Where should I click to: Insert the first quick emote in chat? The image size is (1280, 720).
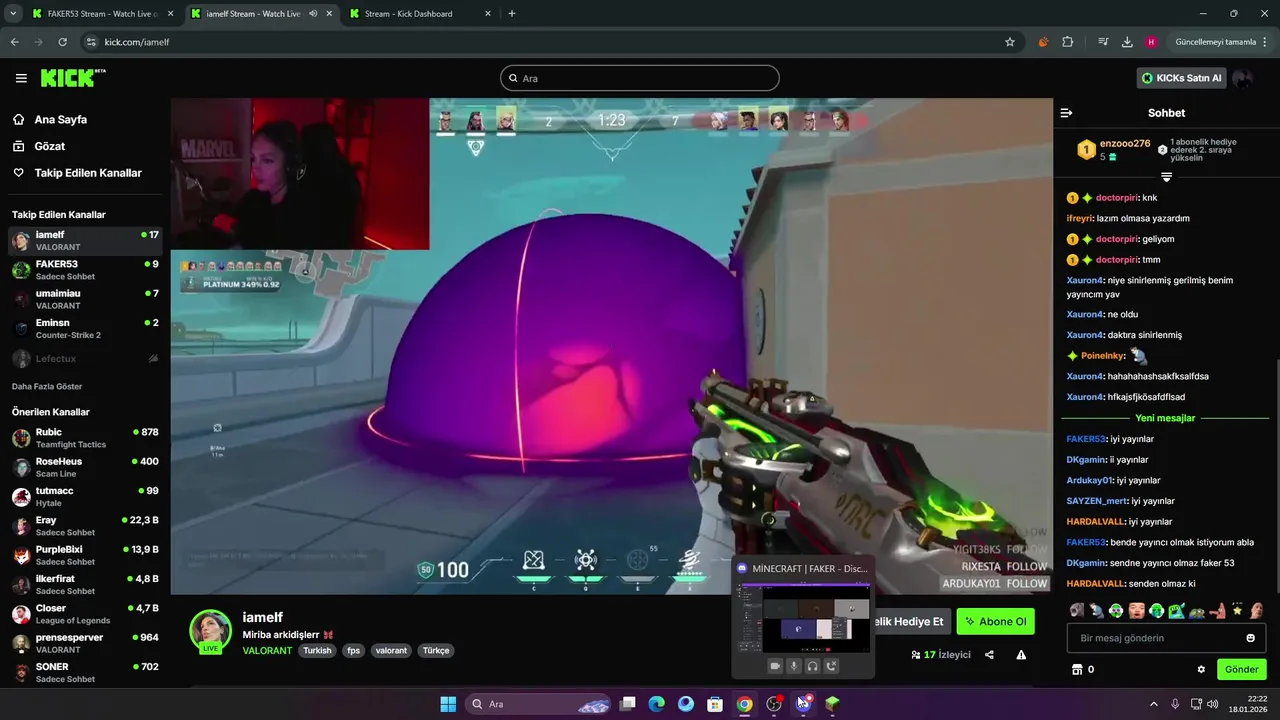click(1077, 610)
